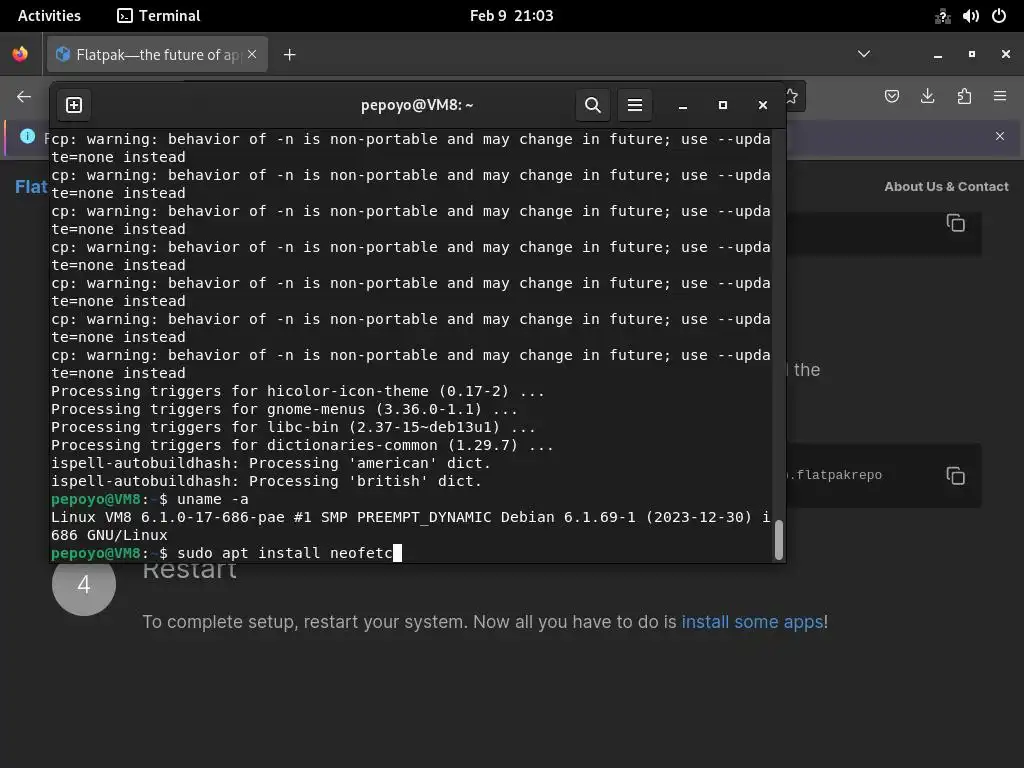Screen dimensions: 1024x768
Task: Maximize the Firefox window
Action: 972,54
